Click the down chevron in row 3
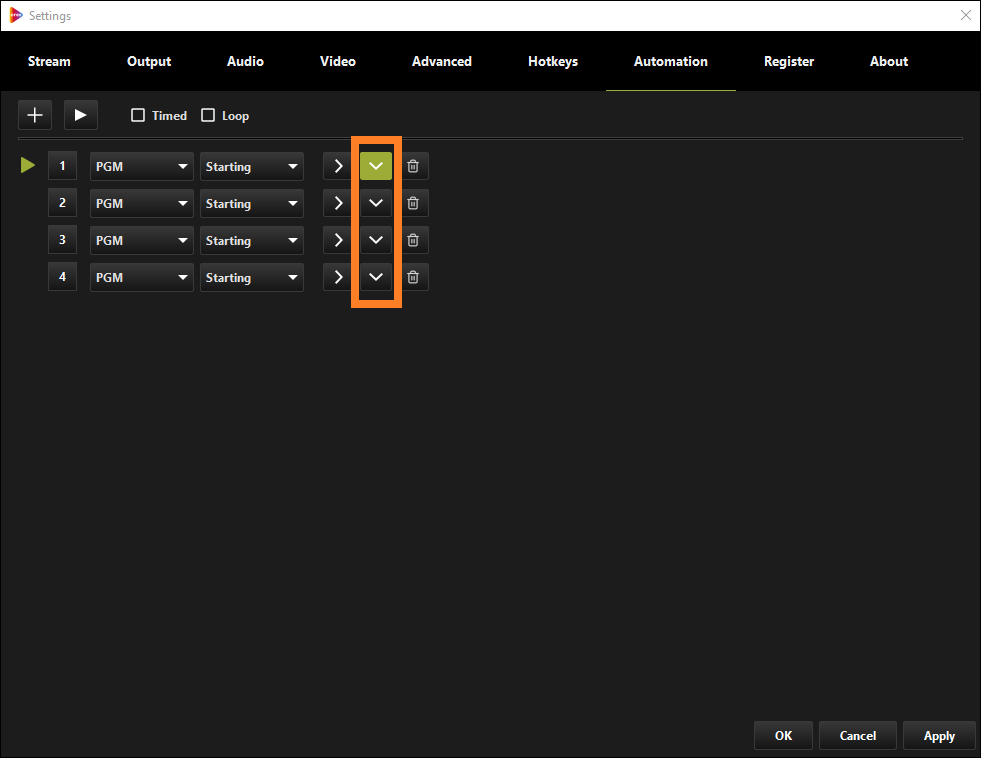This screenshot has width=981, height=758. (376, 240)
